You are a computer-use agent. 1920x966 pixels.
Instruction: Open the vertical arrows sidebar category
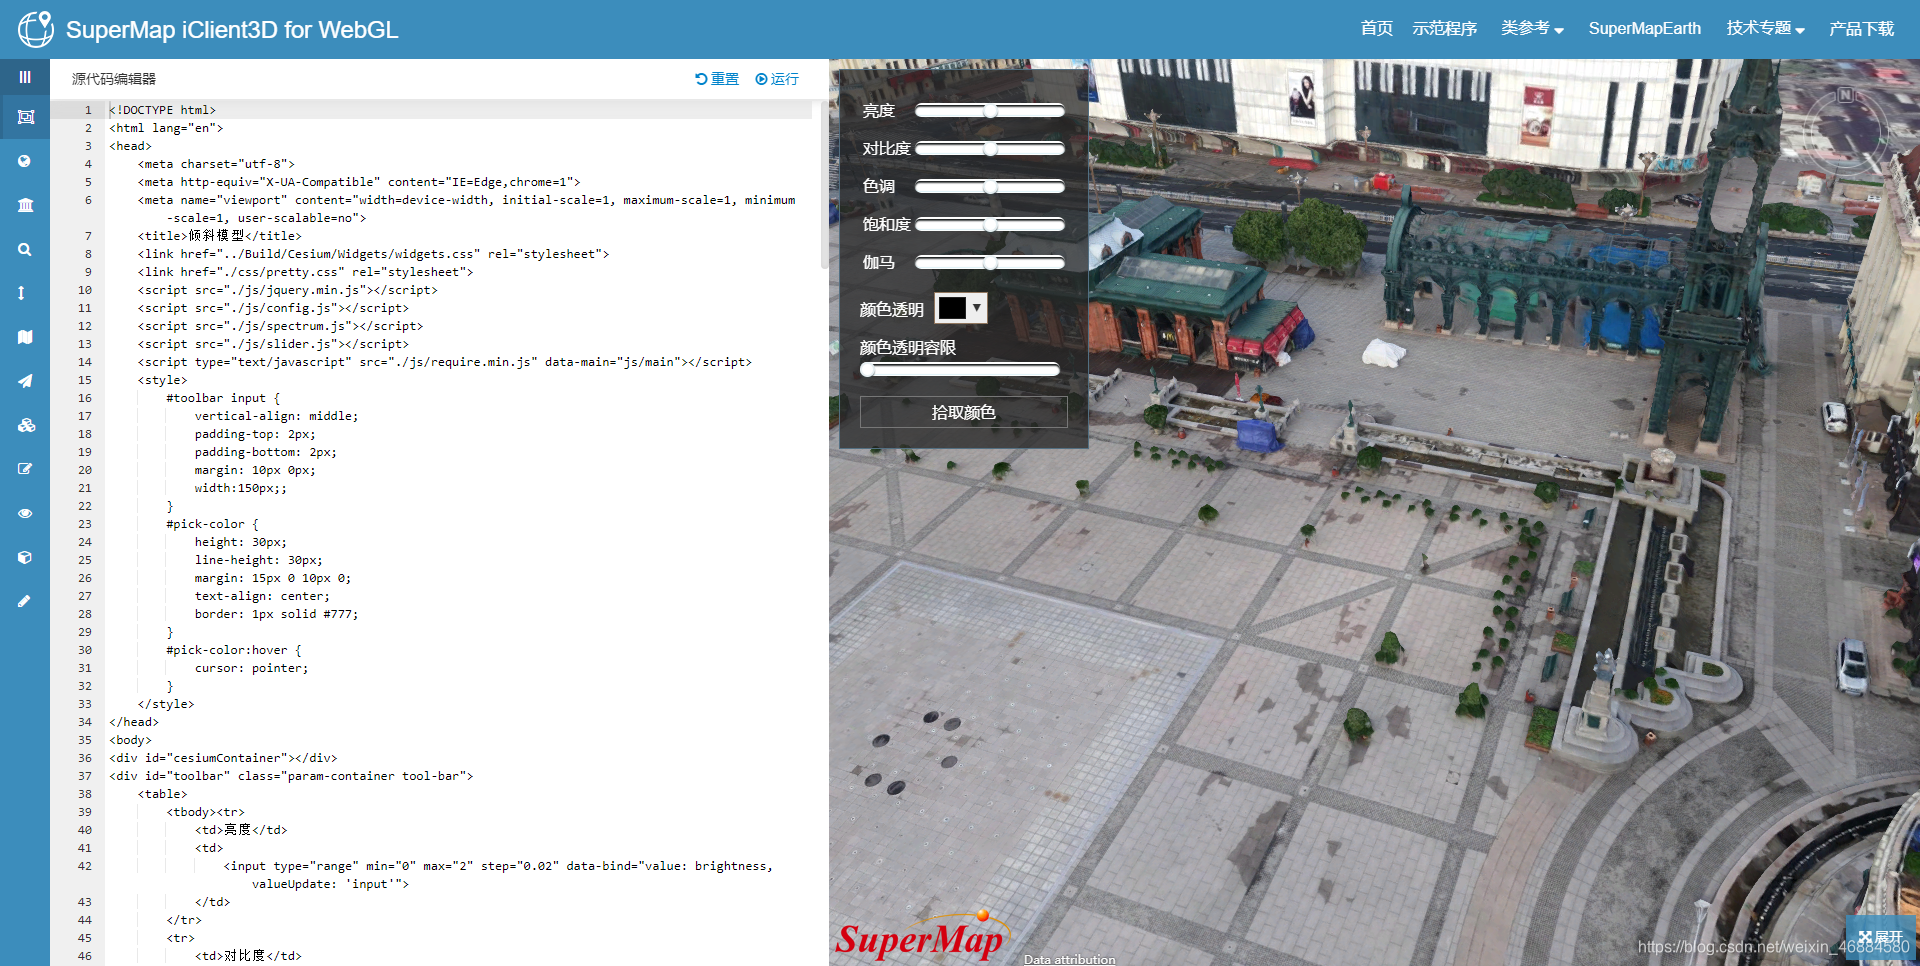point(22,293)
